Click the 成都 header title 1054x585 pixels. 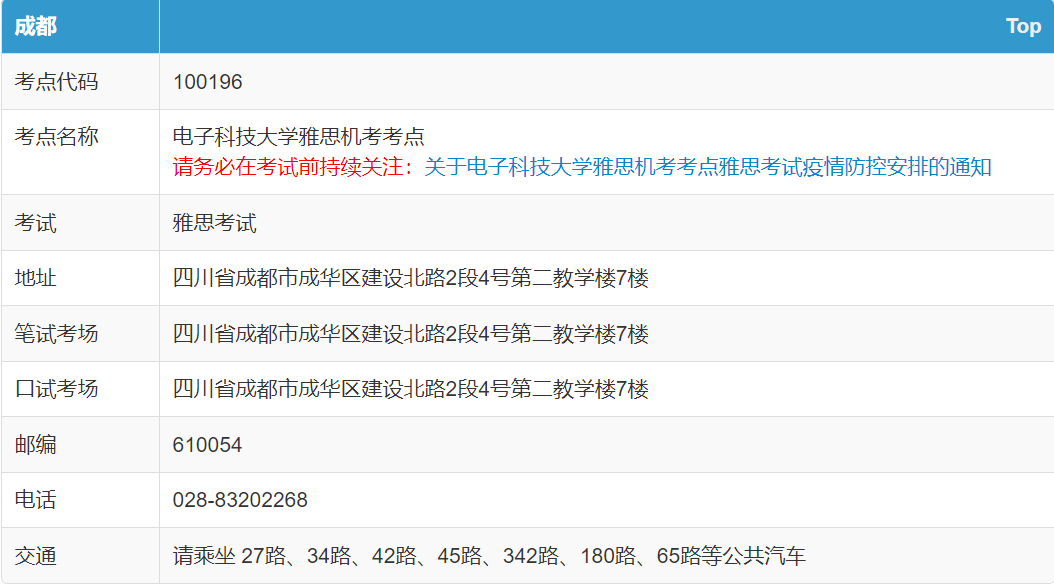point(36,27)
